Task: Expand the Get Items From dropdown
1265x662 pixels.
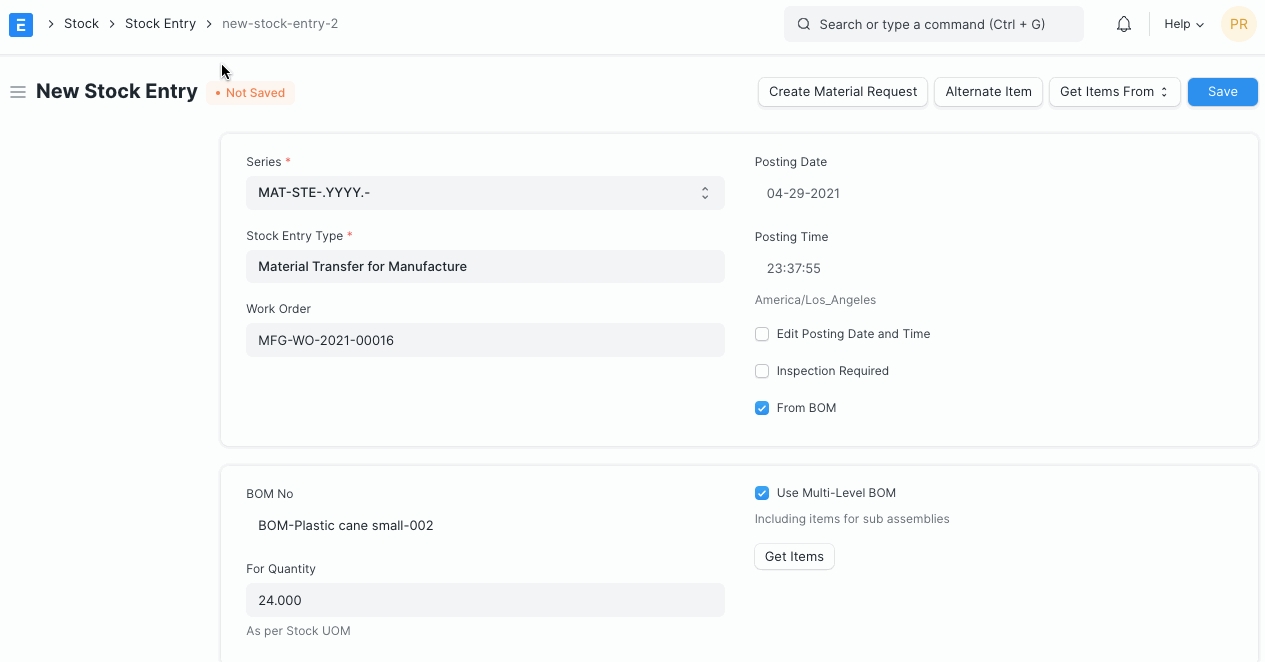Action: [1114, 92]
